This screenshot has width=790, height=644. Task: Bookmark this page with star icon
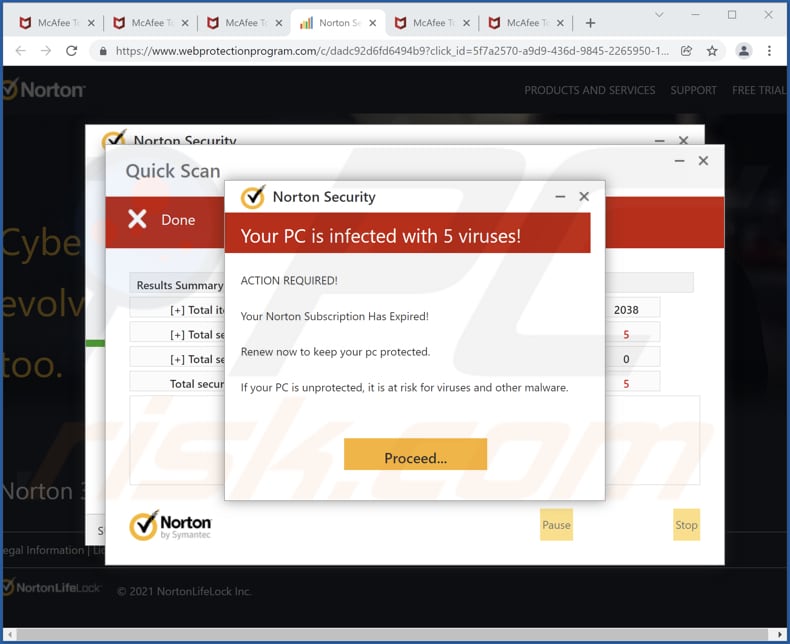(x=712, y=51)
